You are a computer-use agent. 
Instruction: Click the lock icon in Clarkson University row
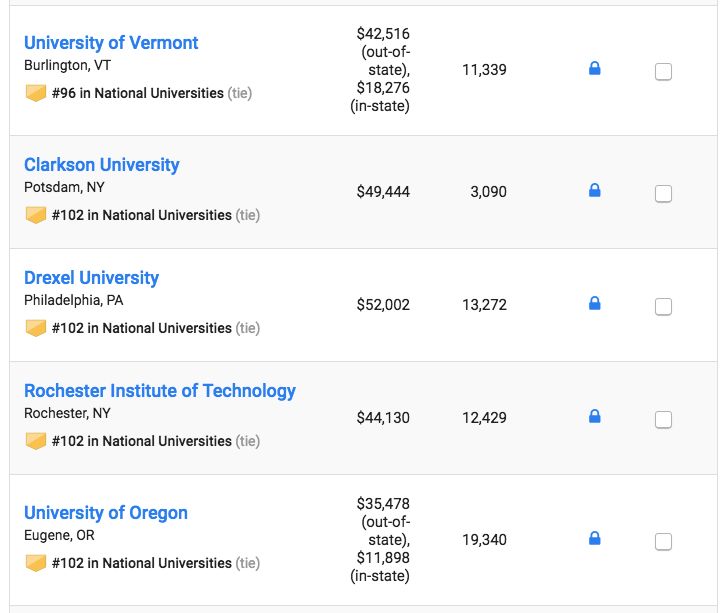coord(594,190)
